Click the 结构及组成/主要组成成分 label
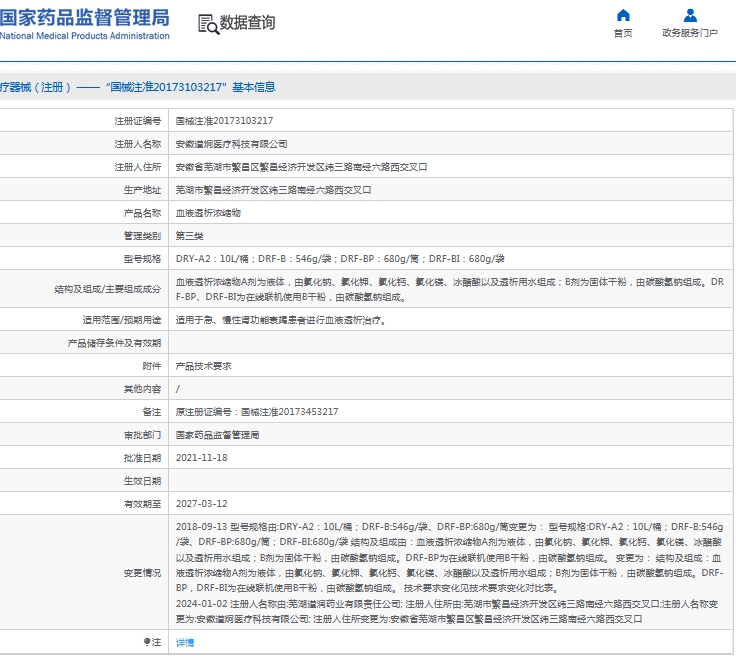 click(x=107, y=289)
